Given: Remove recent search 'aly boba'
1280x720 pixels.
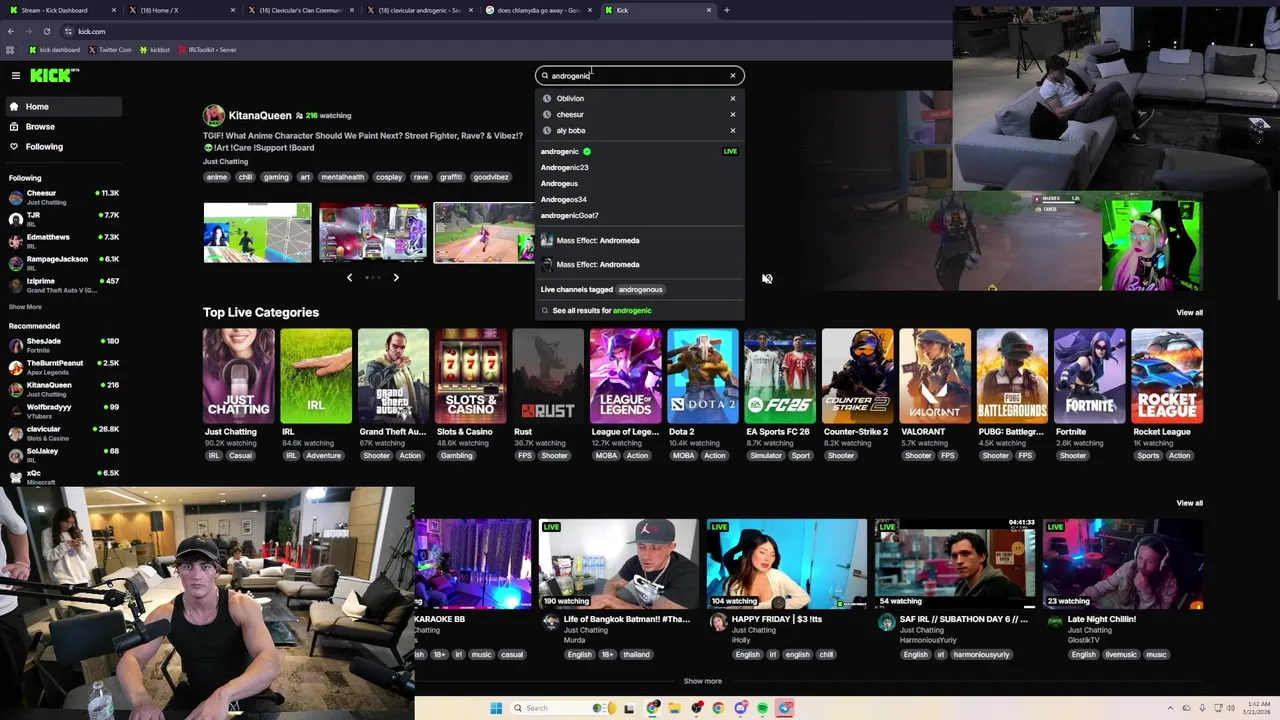Looking at the screenshot, I should (x=733, y=130).
